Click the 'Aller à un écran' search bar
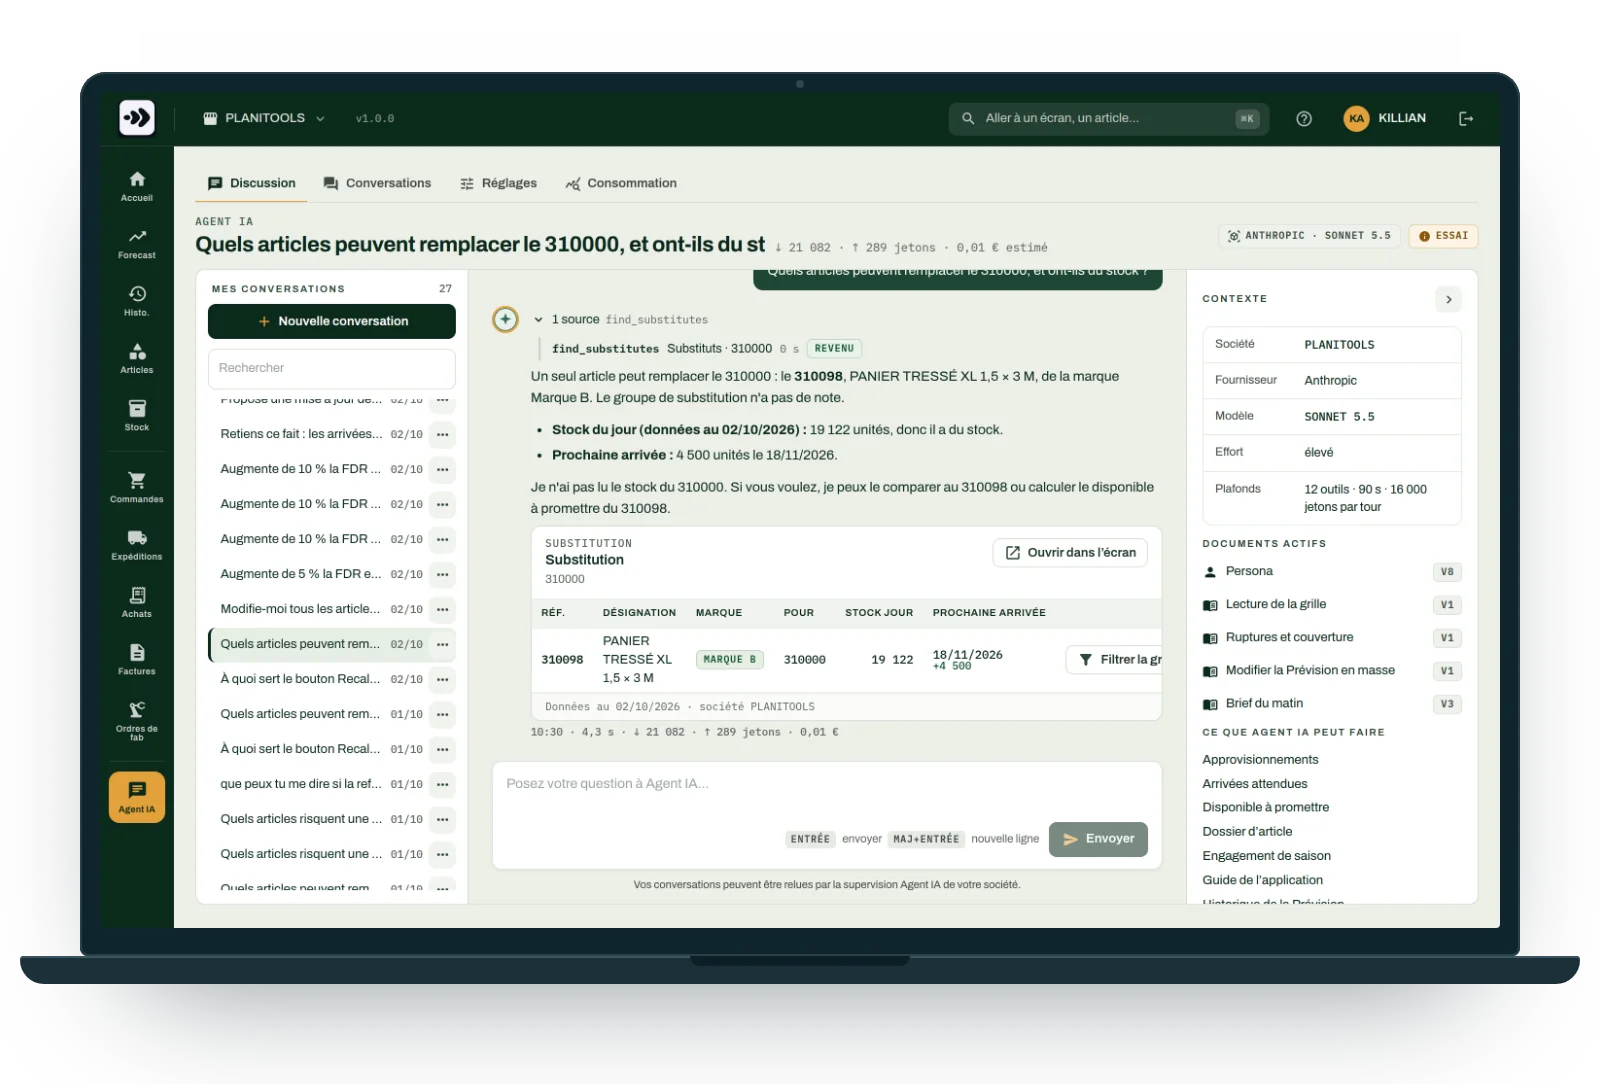This screenshot has height=1084, width=1600. point(1108,118)
